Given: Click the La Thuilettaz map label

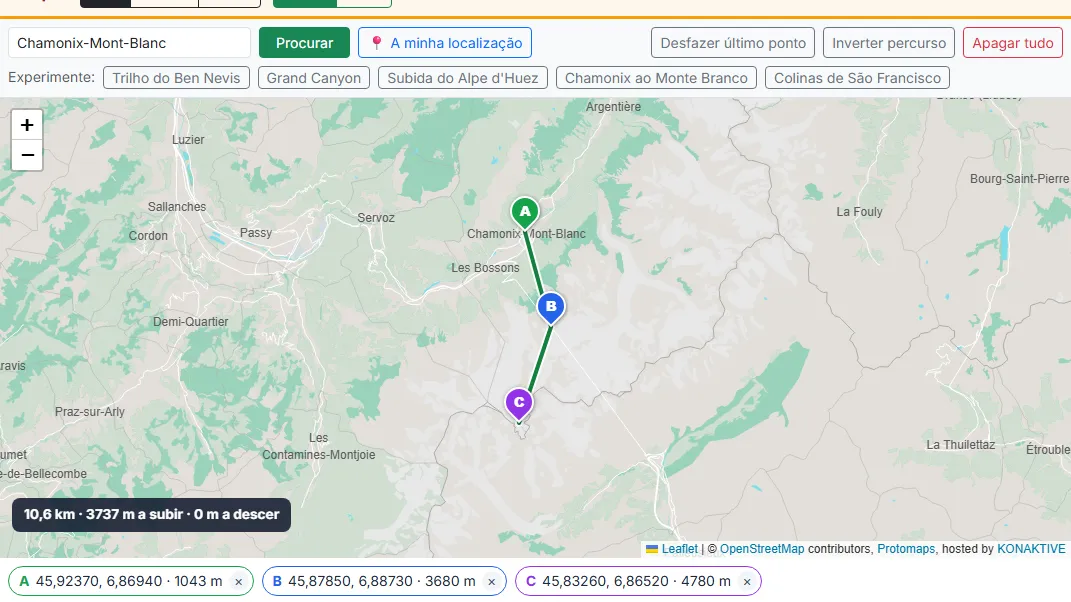Looking at the screenshot, I should [x=960, y=445].
